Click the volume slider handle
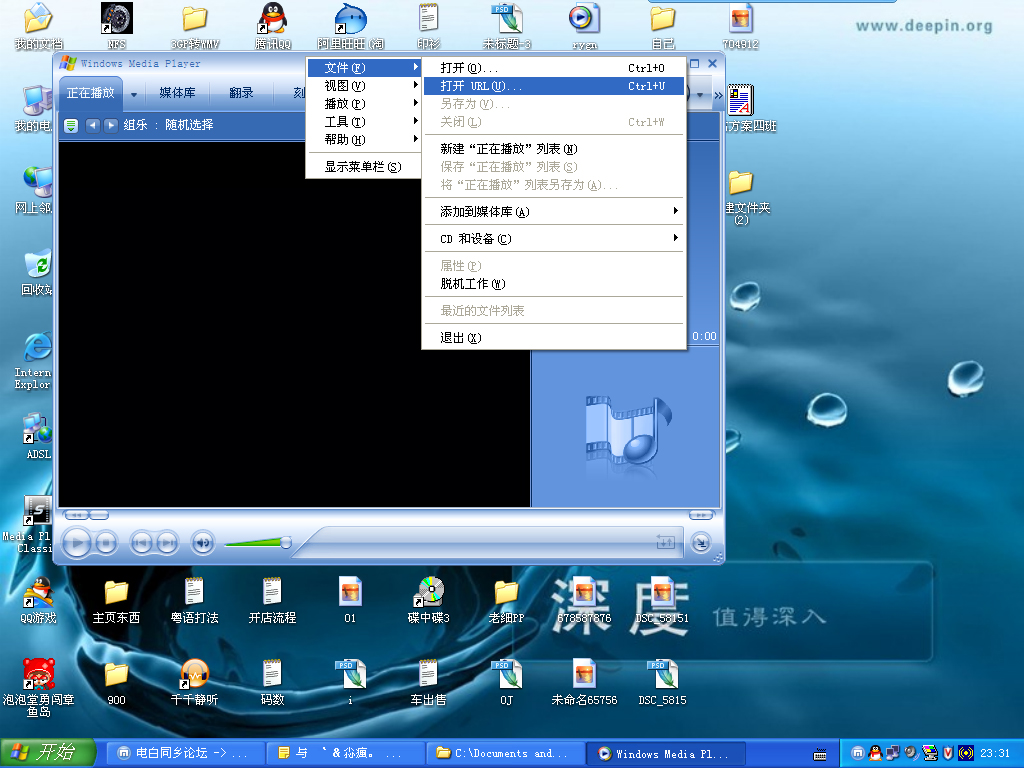Screen dimensions: 1024x768 coord(286,543)
